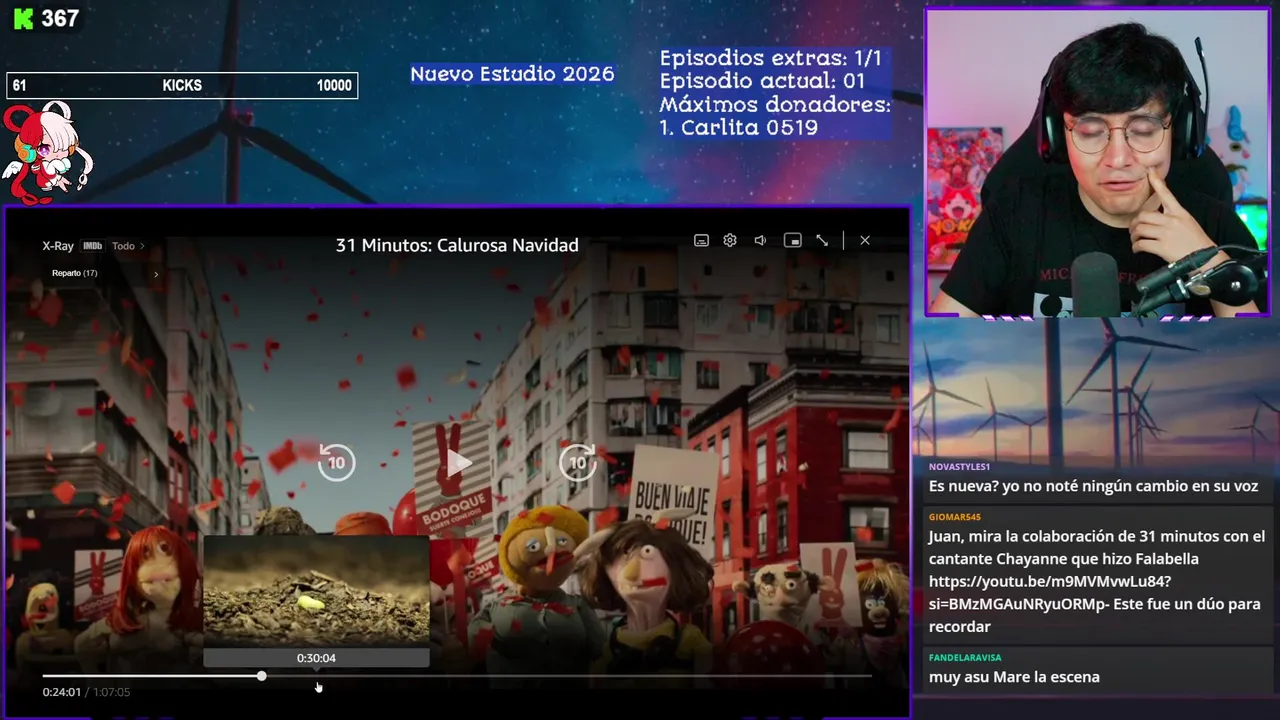This screenshot has width=1280, height=720.
Task: Resume playback with the center play button
Action: (458, 462)
